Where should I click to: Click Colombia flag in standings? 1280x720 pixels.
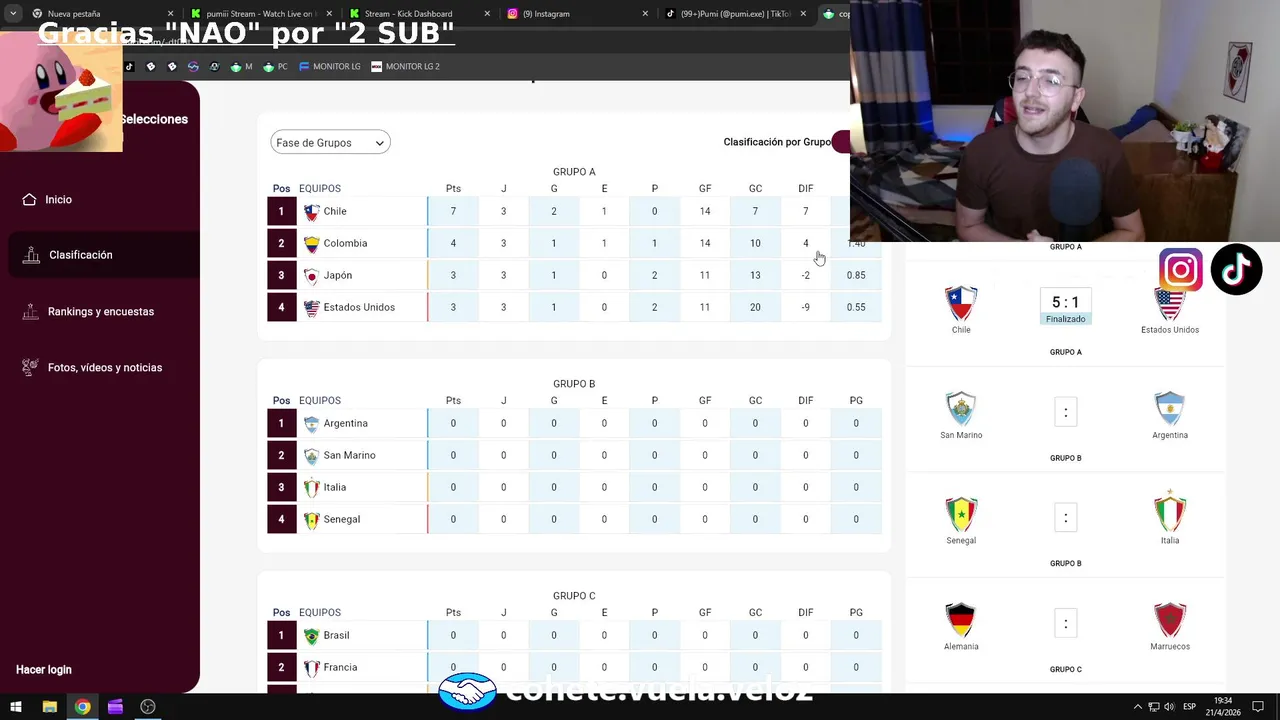tap(311, 243)
